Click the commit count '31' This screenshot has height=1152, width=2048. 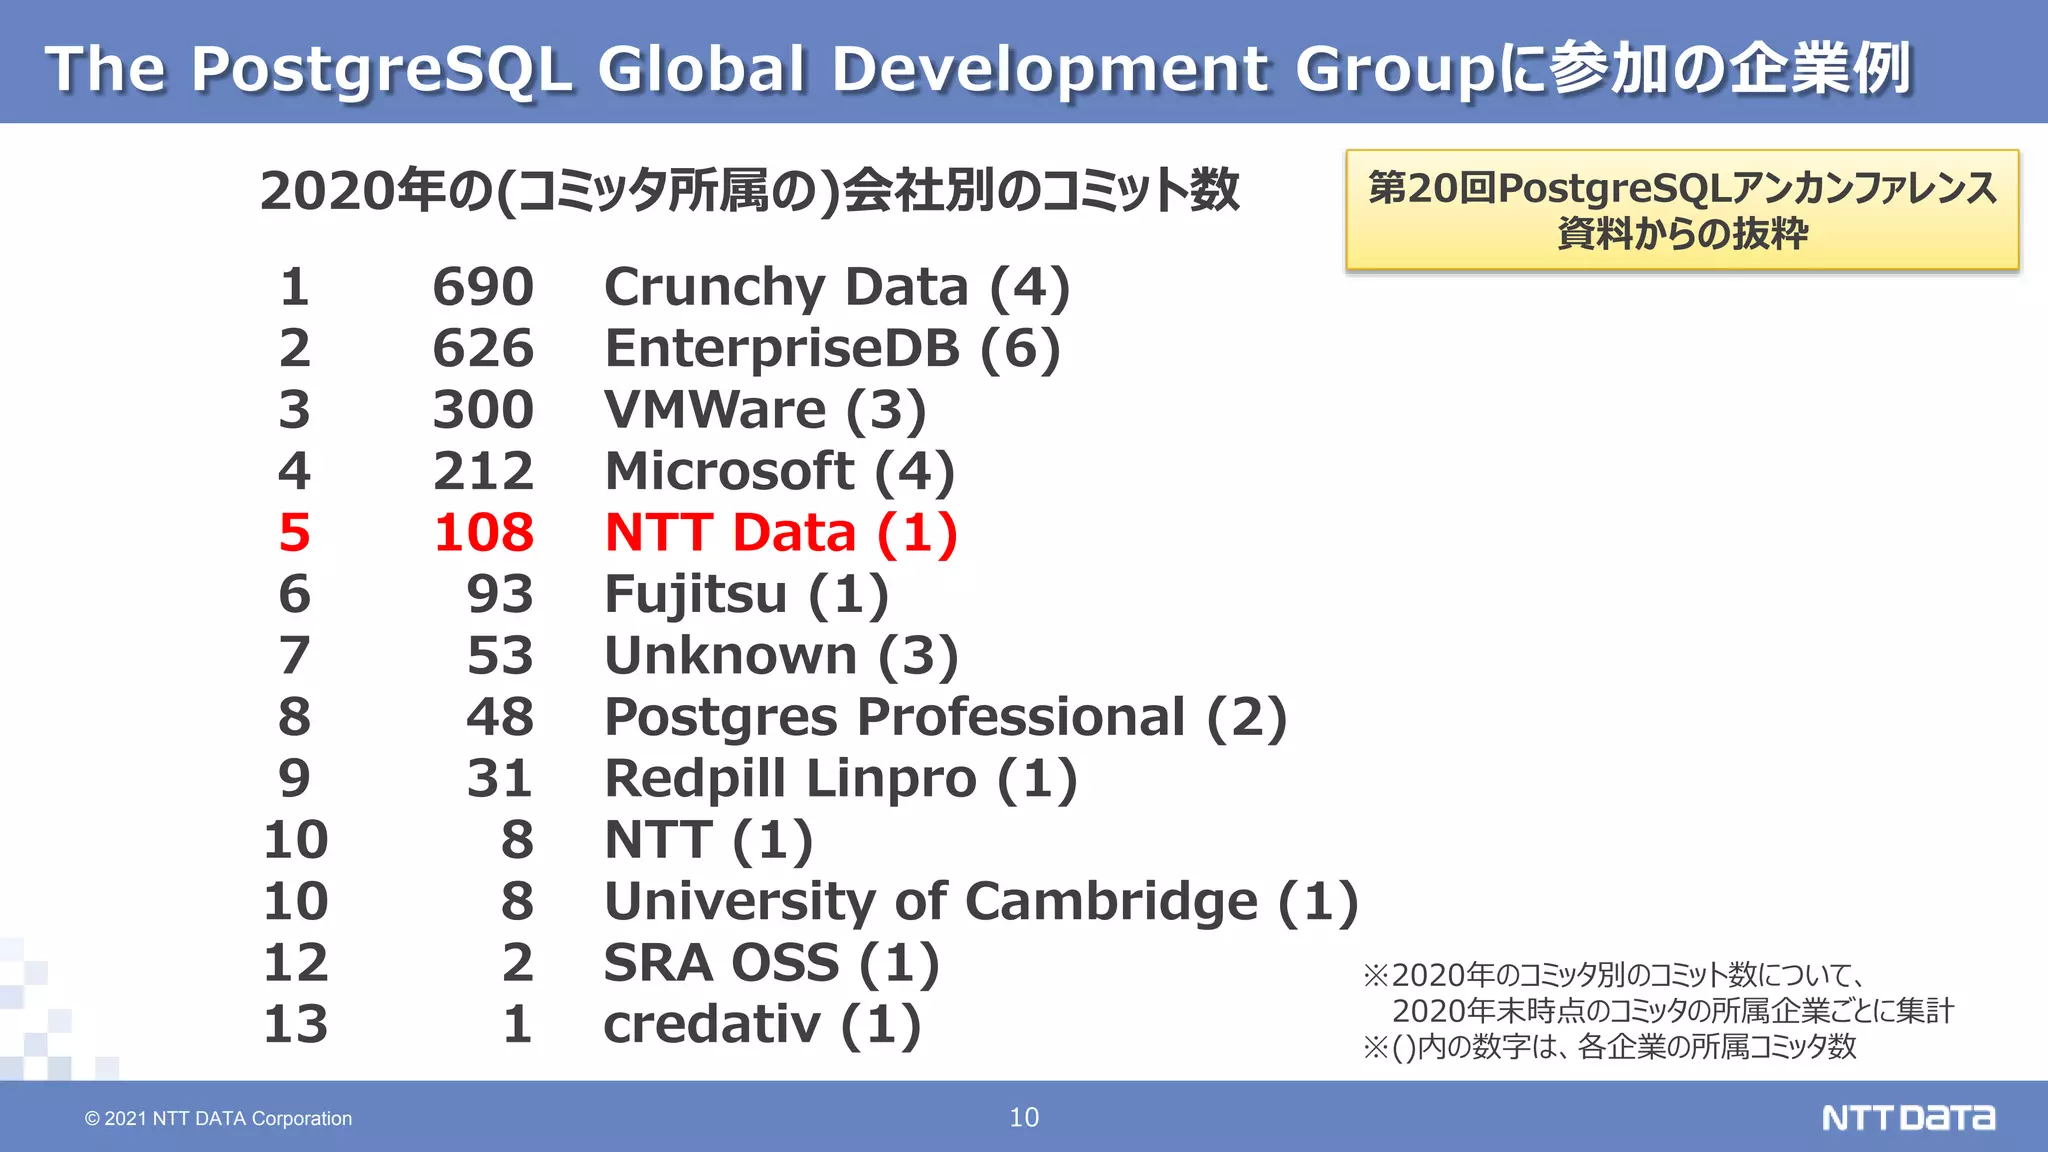(x=499, y=778)
